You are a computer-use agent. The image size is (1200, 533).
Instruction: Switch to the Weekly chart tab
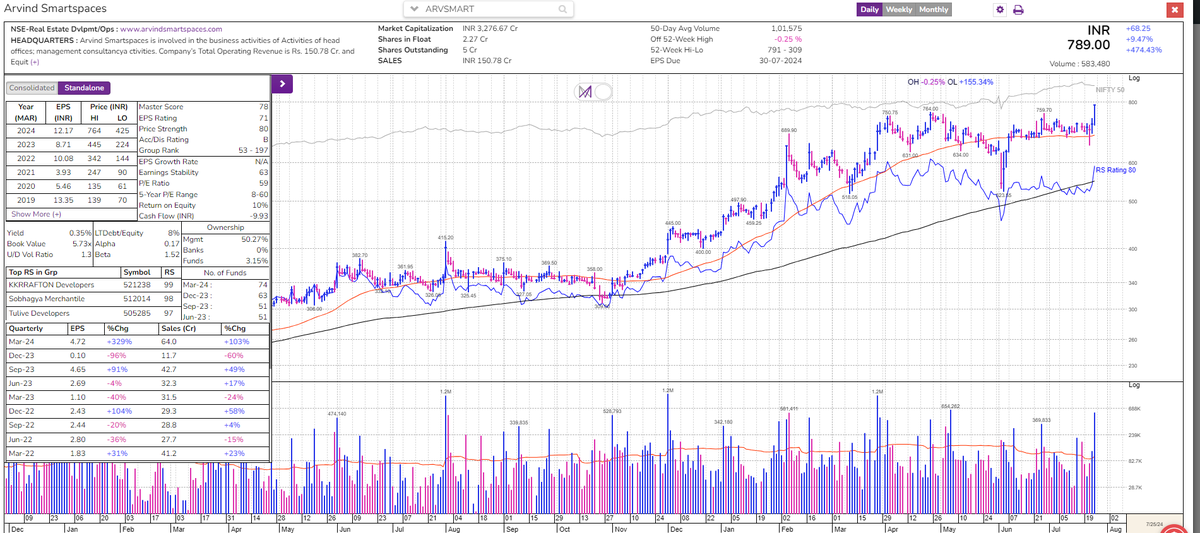(x=899, y=10)
